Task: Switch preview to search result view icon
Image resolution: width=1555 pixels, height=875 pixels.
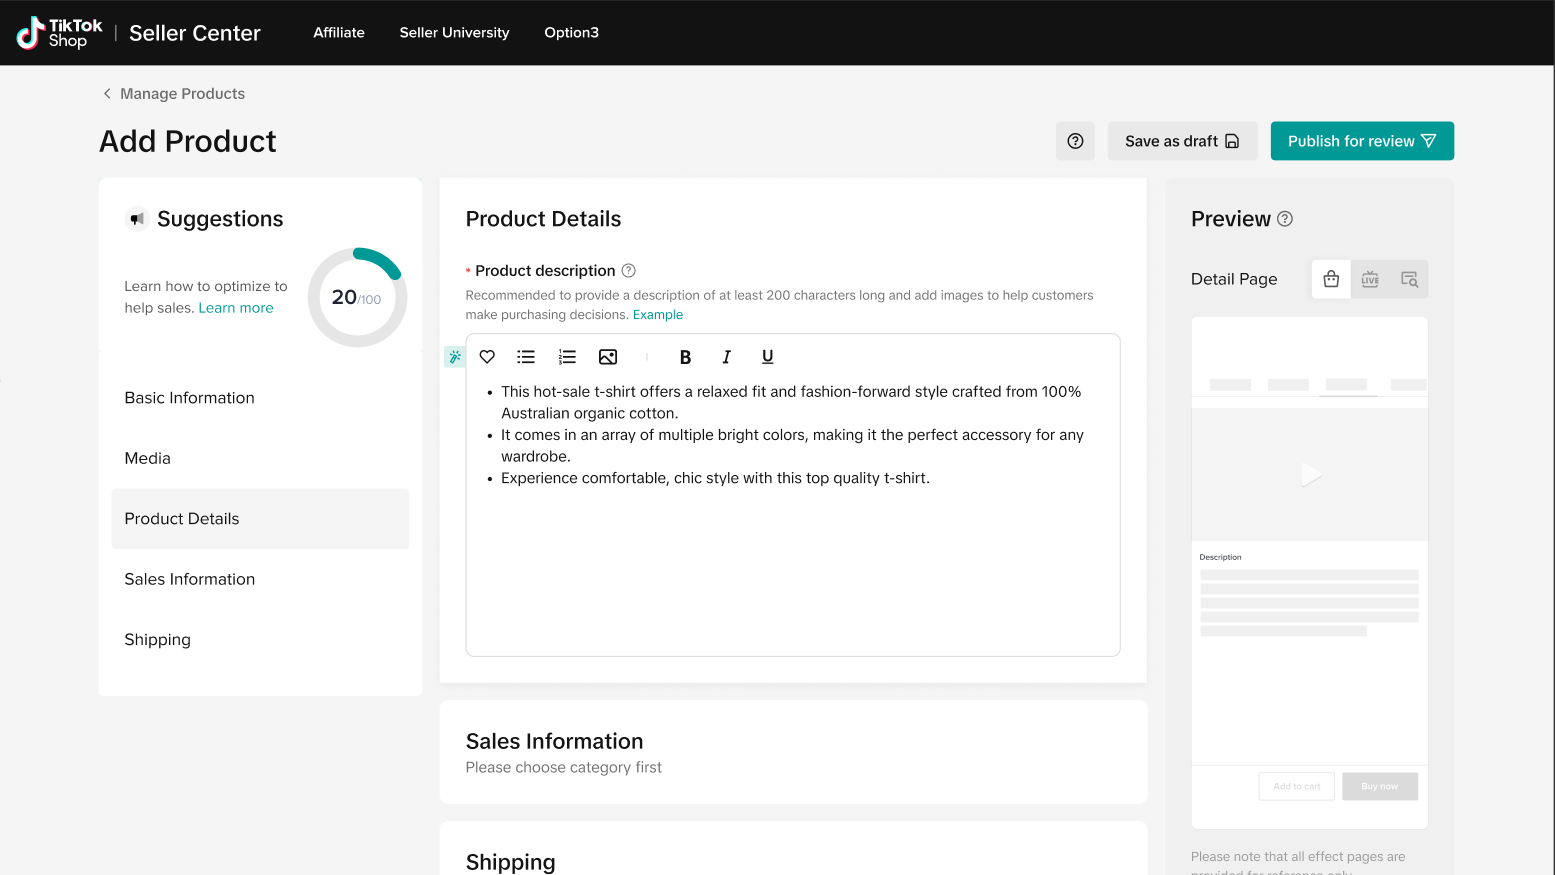Action: tap(1409, 279)
